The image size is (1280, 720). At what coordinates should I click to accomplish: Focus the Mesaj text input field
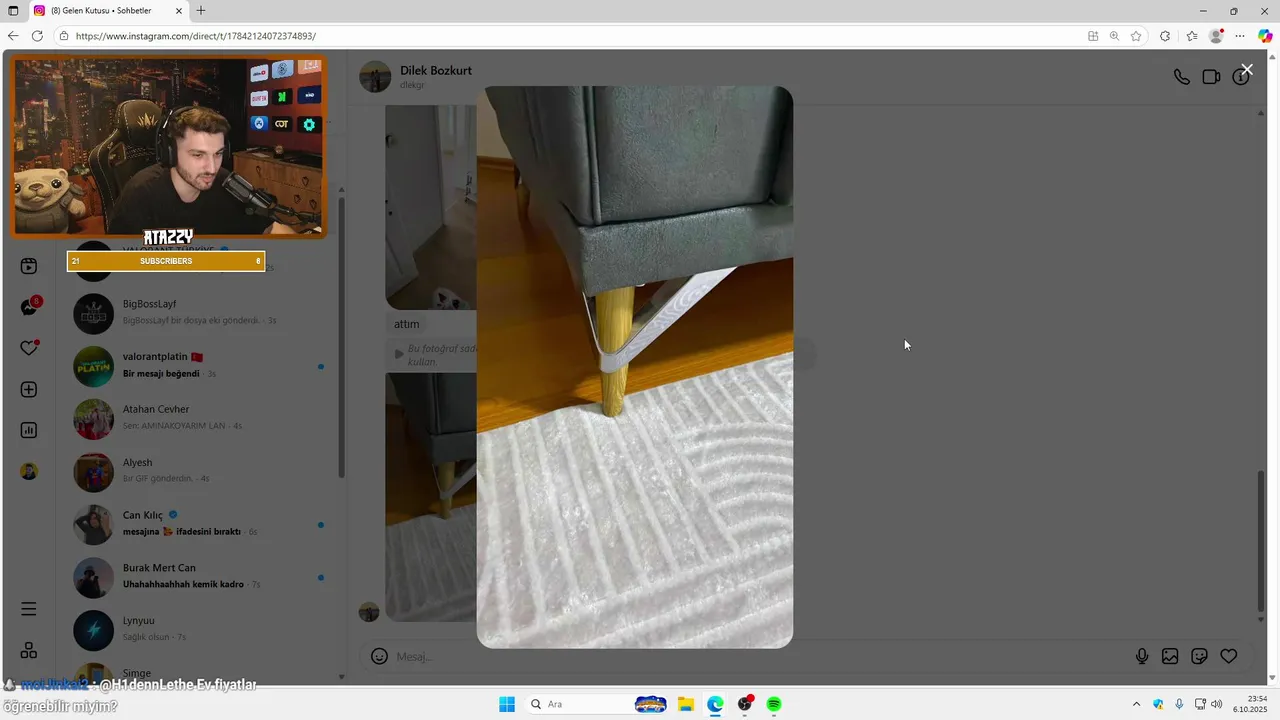(760, 657)
